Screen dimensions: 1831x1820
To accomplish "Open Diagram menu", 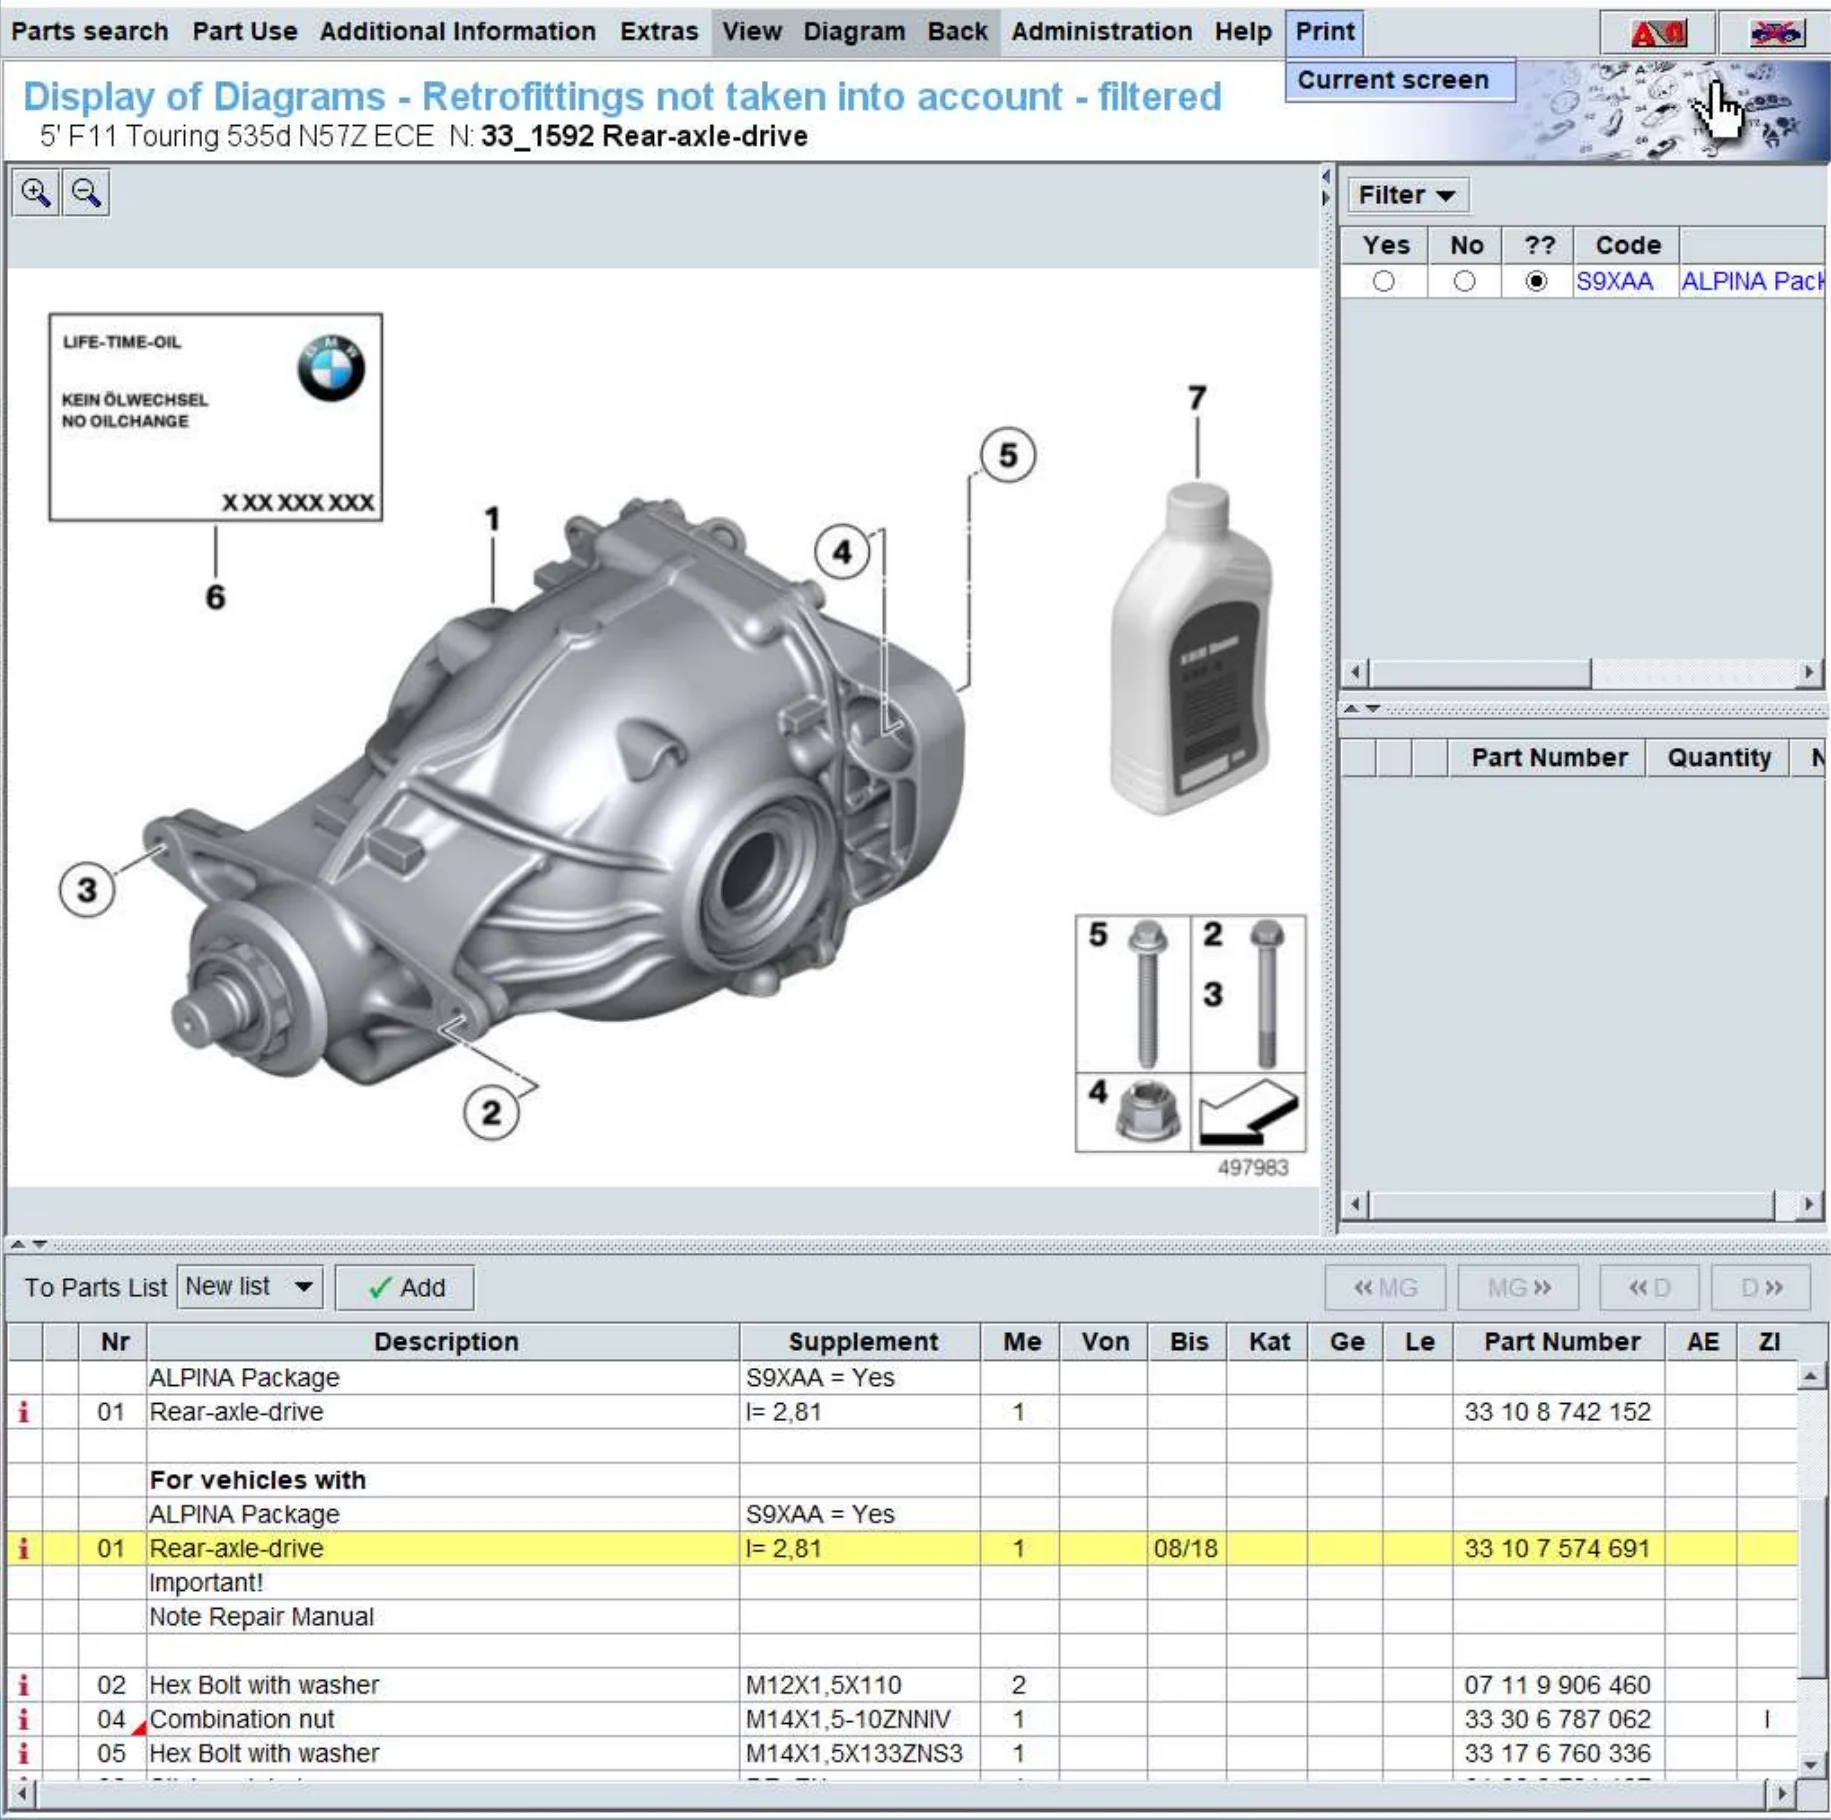I will click(x=855, y=32).
